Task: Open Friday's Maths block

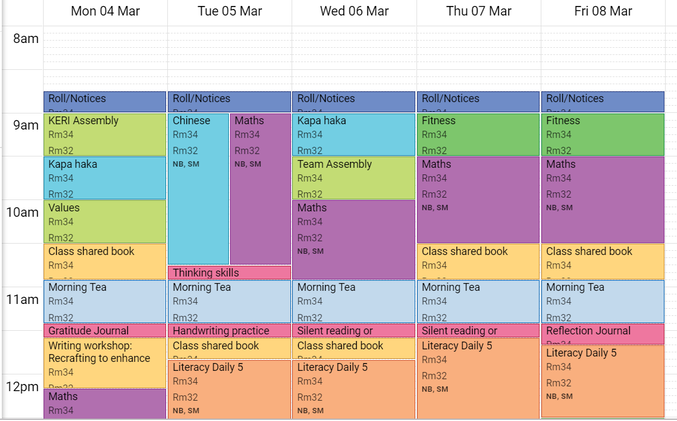Action: coord(603,199)
